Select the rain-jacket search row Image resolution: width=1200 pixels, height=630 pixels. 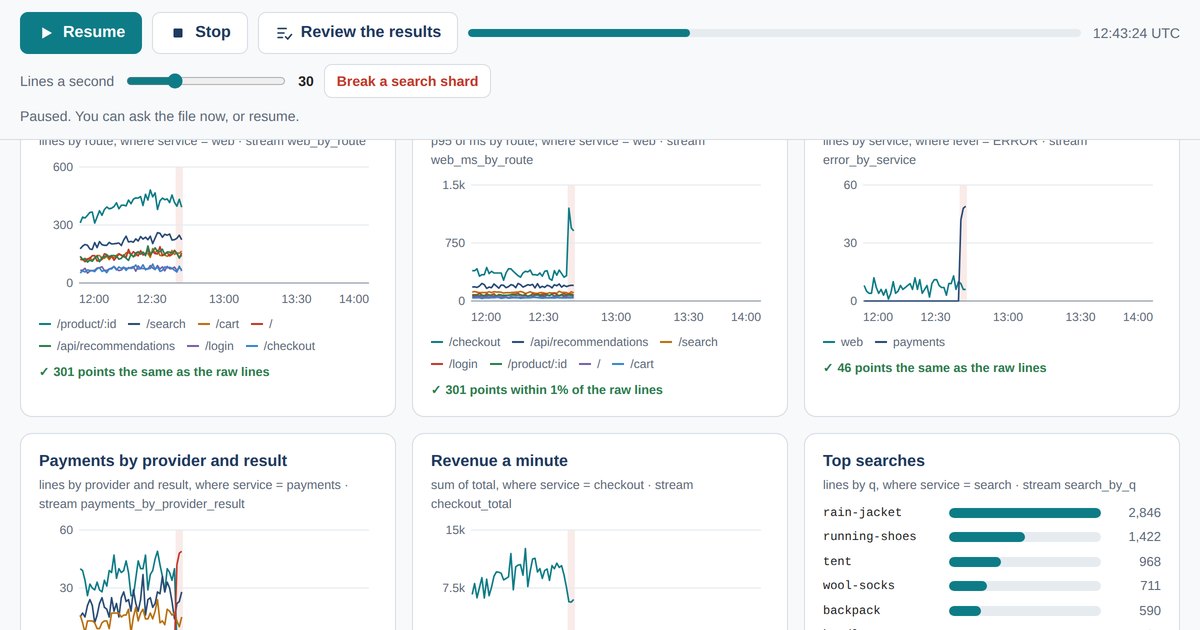[992, 513]
